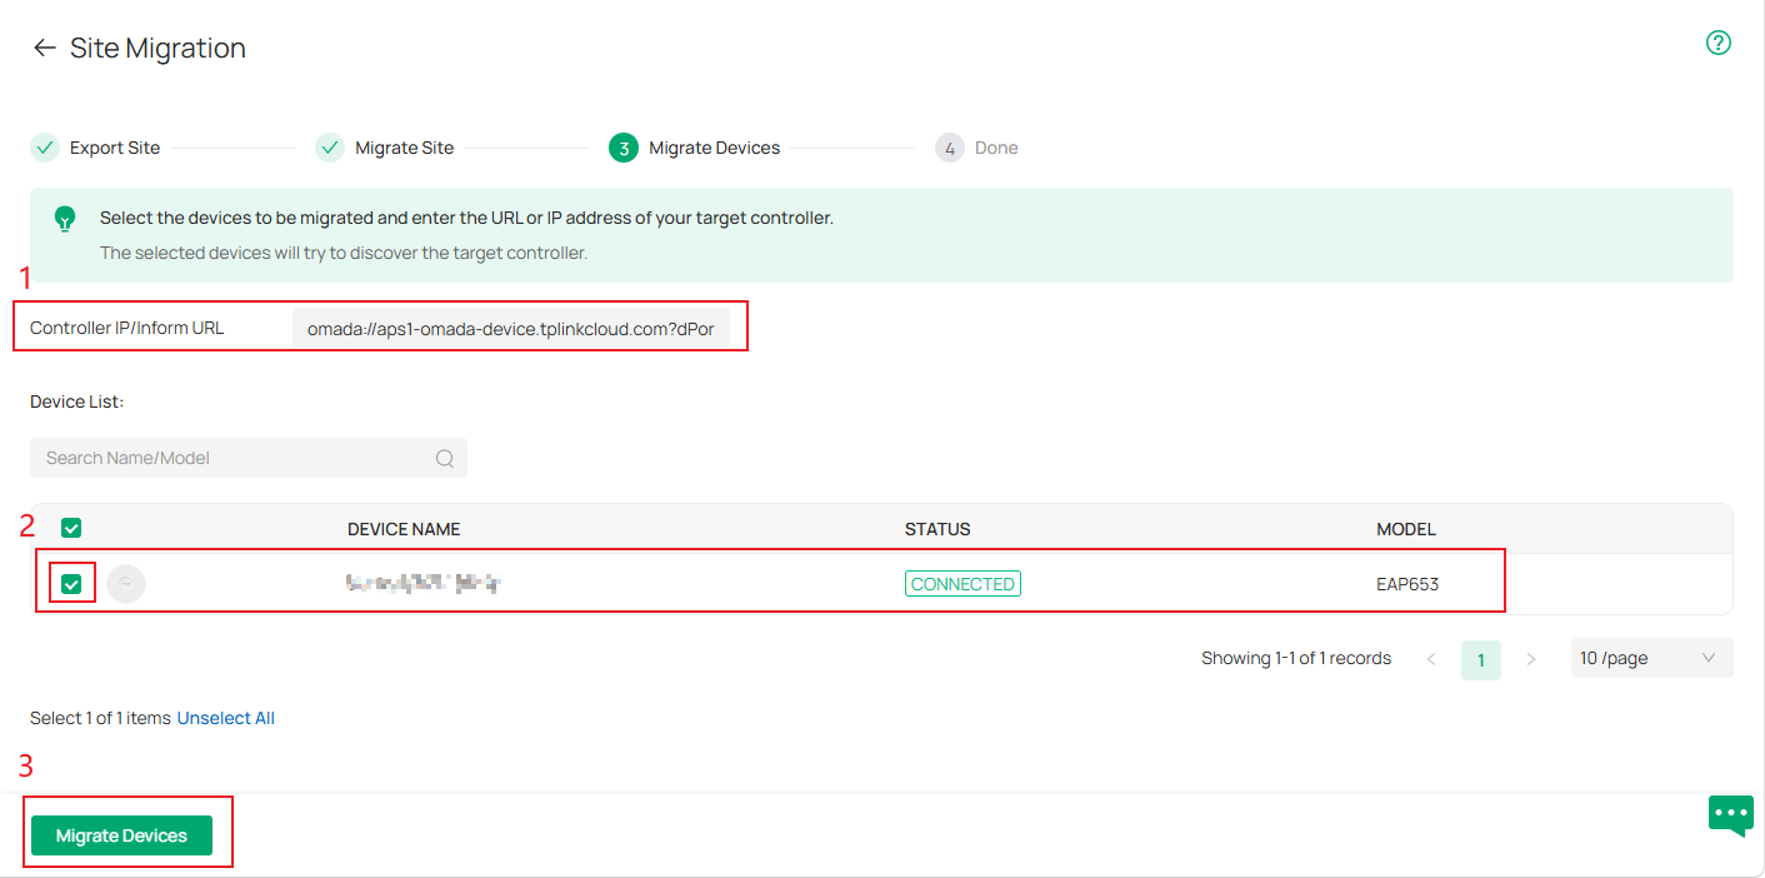Select page 1 in the pagination
1765x878 pixels.
(1481, 660)
